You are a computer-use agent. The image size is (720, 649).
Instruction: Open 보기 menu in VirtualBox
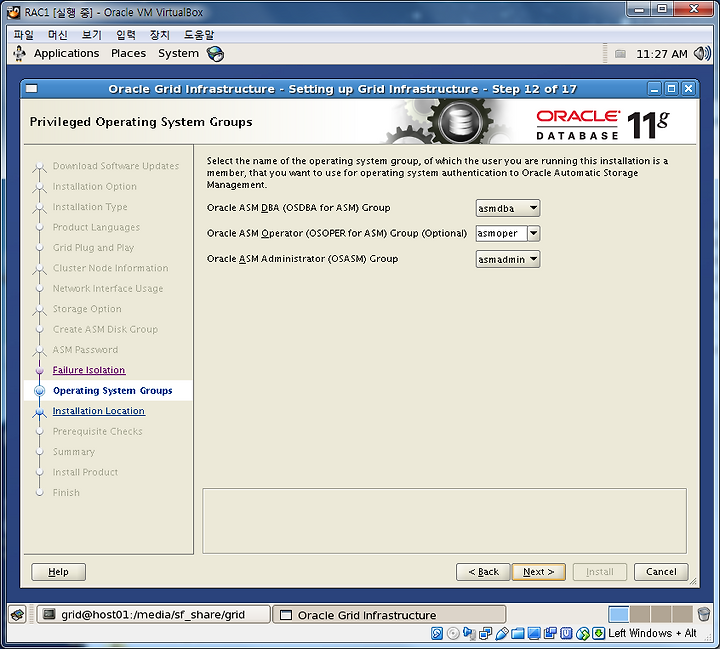(x=92, y=35)
